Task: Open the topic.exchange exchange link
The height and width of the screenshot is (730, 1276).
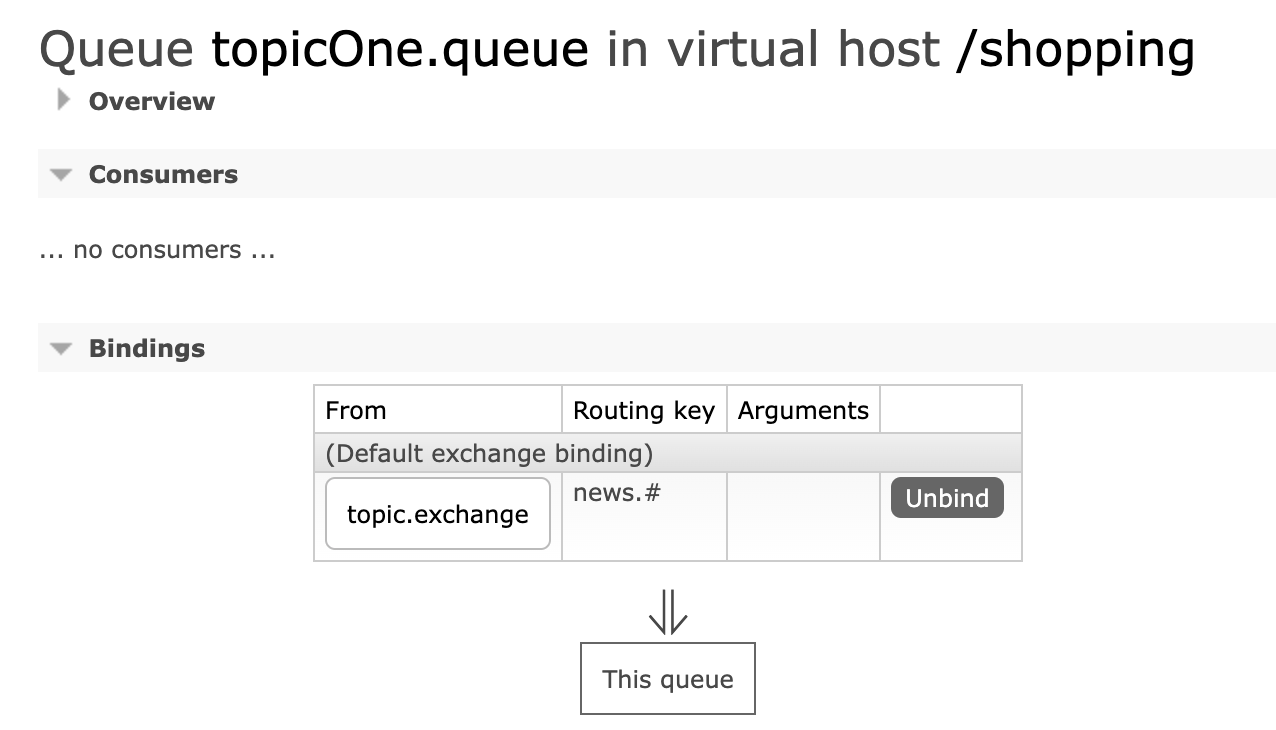Action: [x=438, y=514]
